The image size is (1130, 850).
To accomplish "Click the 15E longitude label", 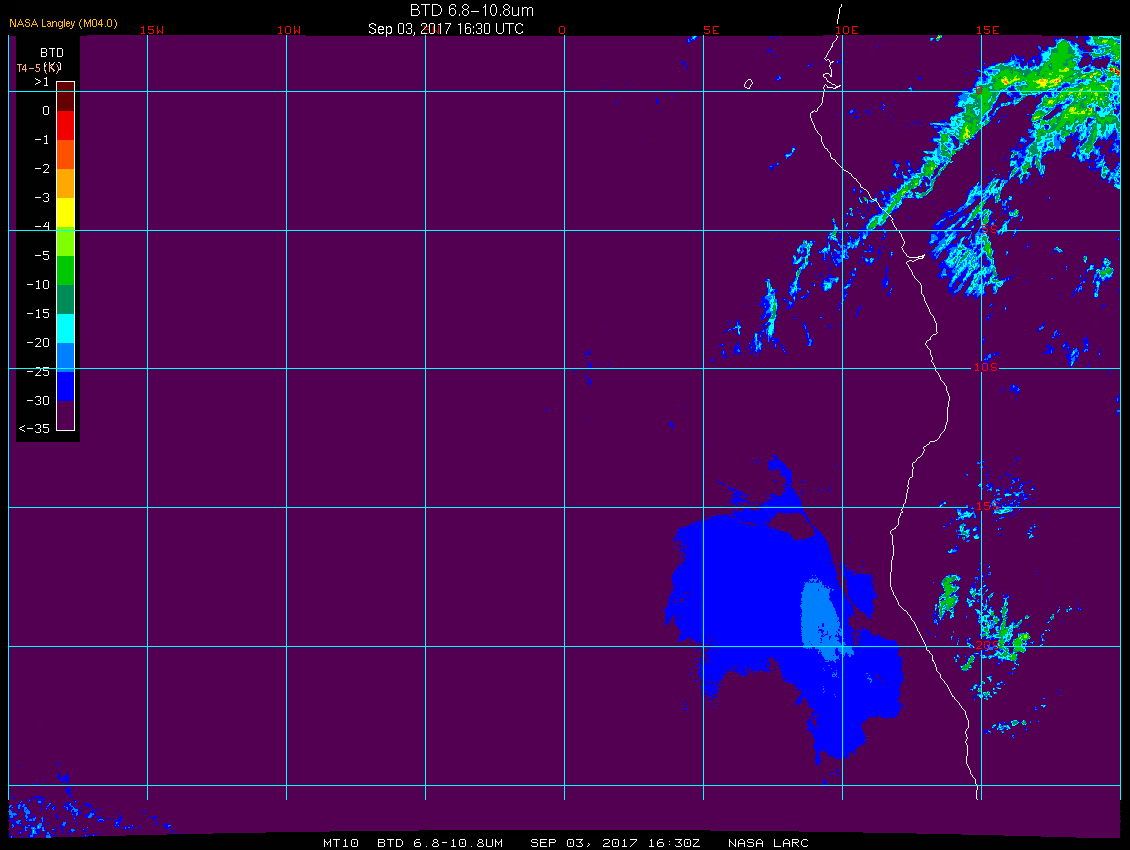I will 988,30.
